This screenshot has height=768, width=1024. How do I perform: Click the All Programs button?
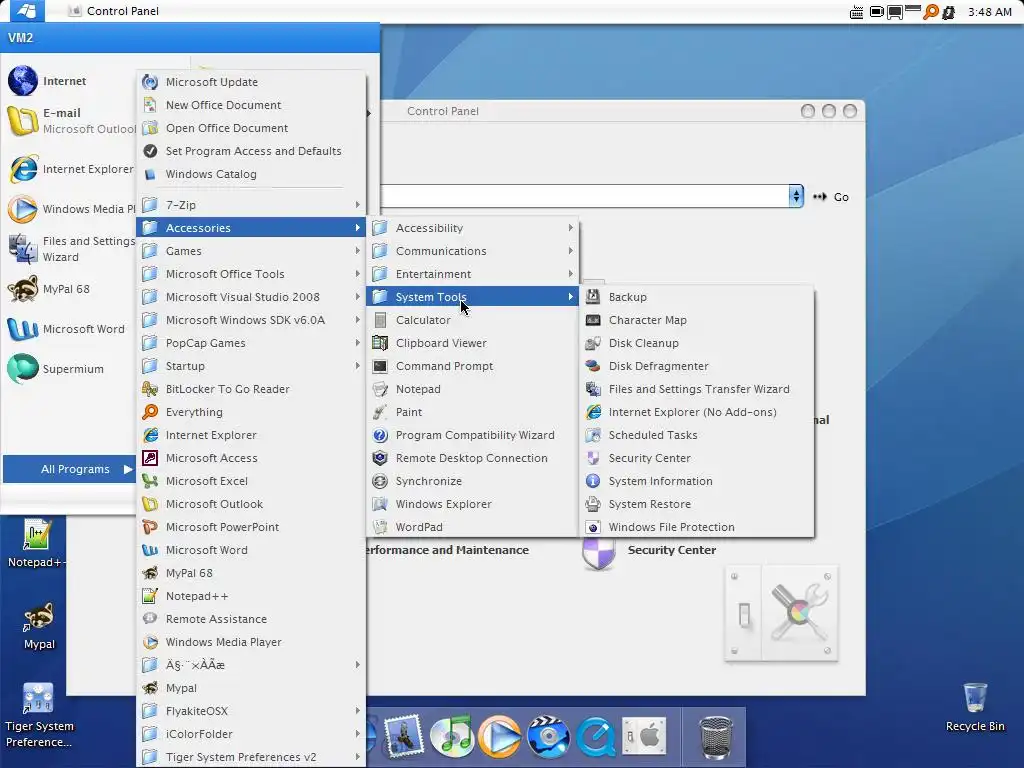coord(69,469)
